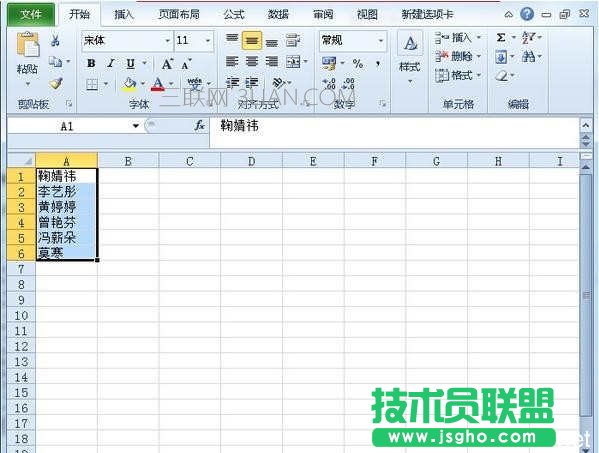Click the Cut scissors icon

pos(55,40)
